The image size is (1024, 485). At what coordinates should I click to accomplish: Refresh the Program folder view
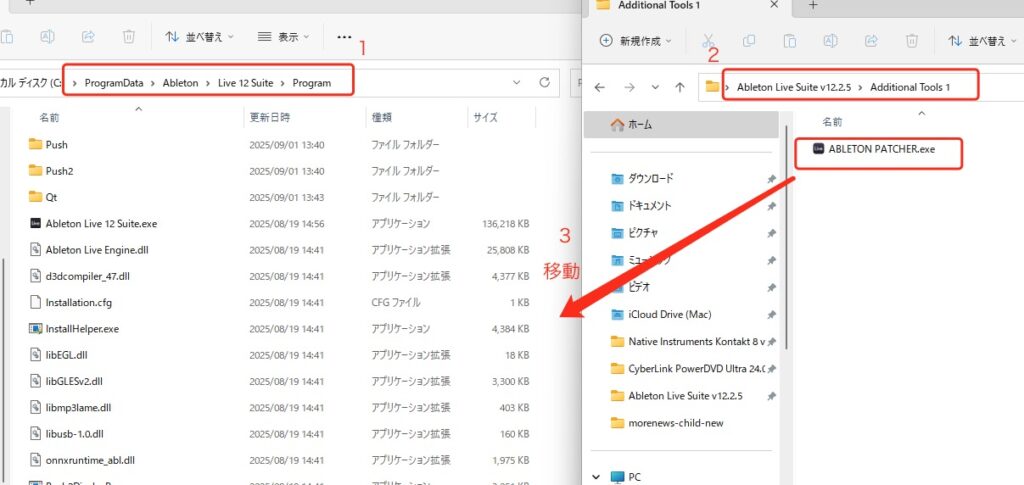coord(544,83)
